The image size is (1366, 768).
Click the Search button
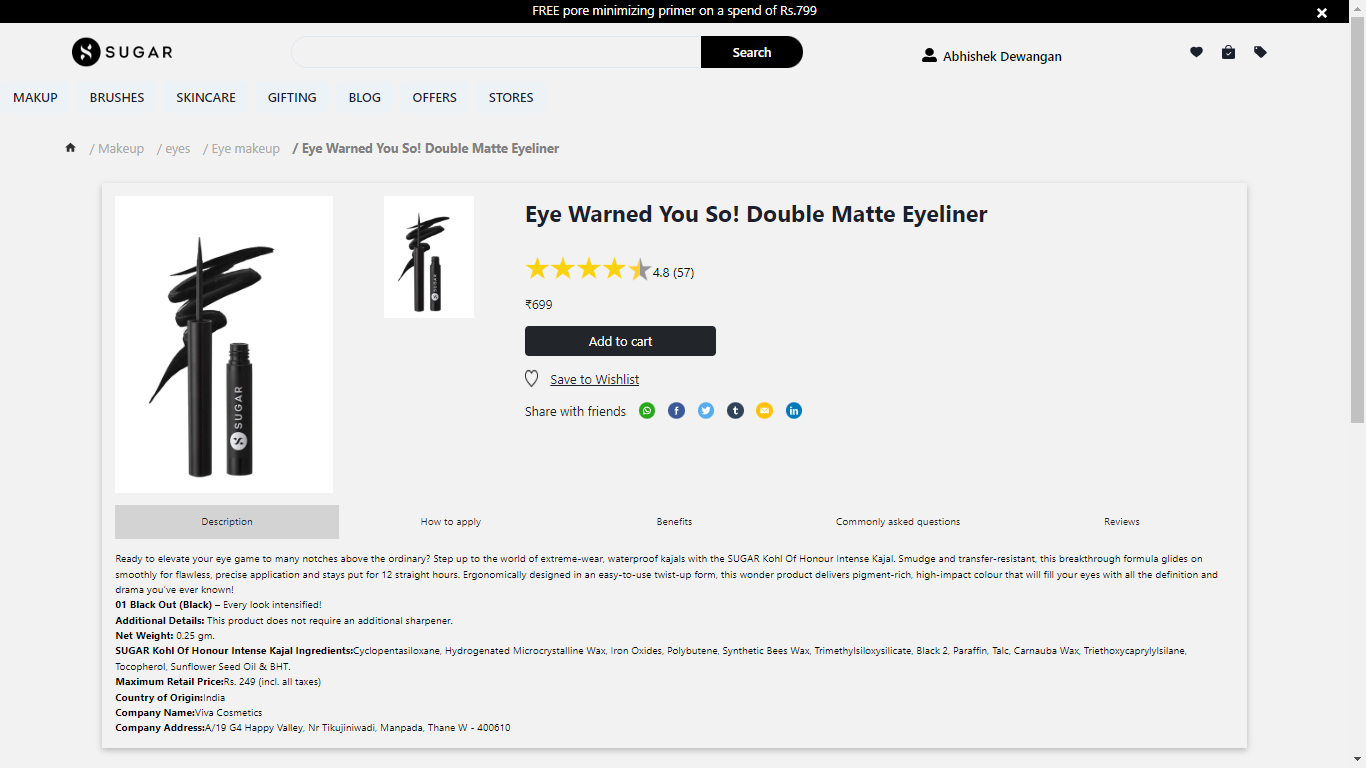(751, 52)
